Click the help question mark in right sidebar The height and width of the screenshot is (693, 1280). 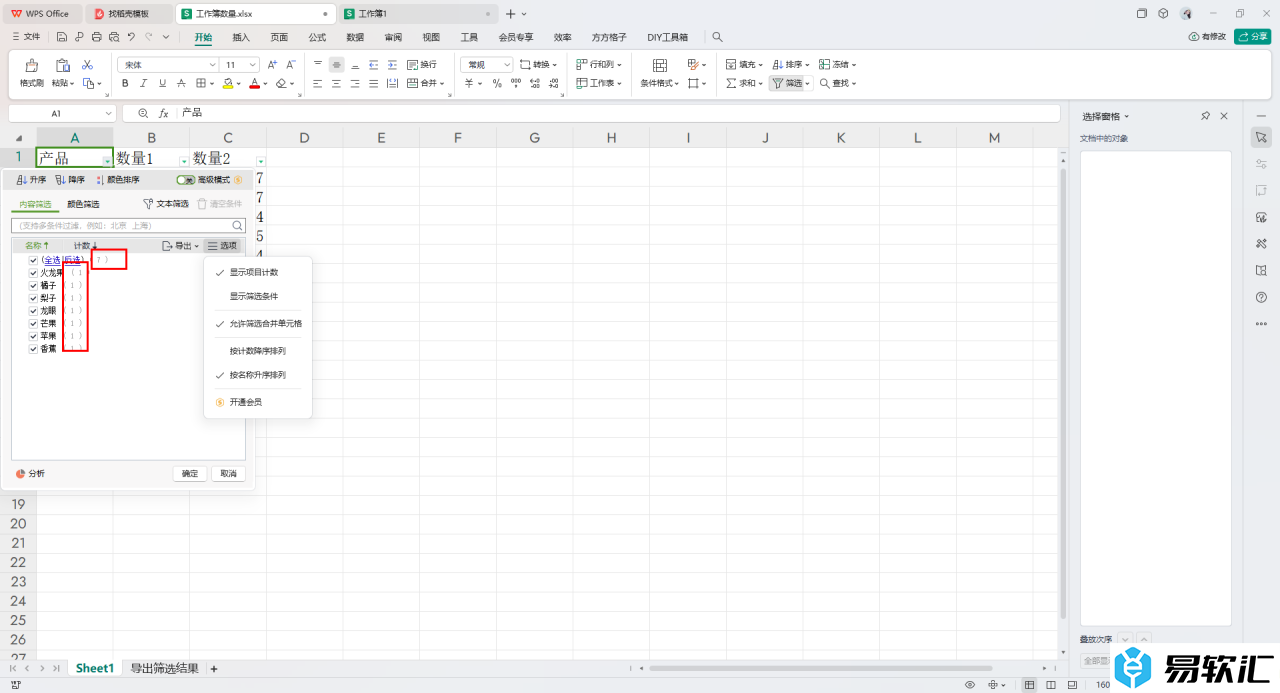point(1261,297)
